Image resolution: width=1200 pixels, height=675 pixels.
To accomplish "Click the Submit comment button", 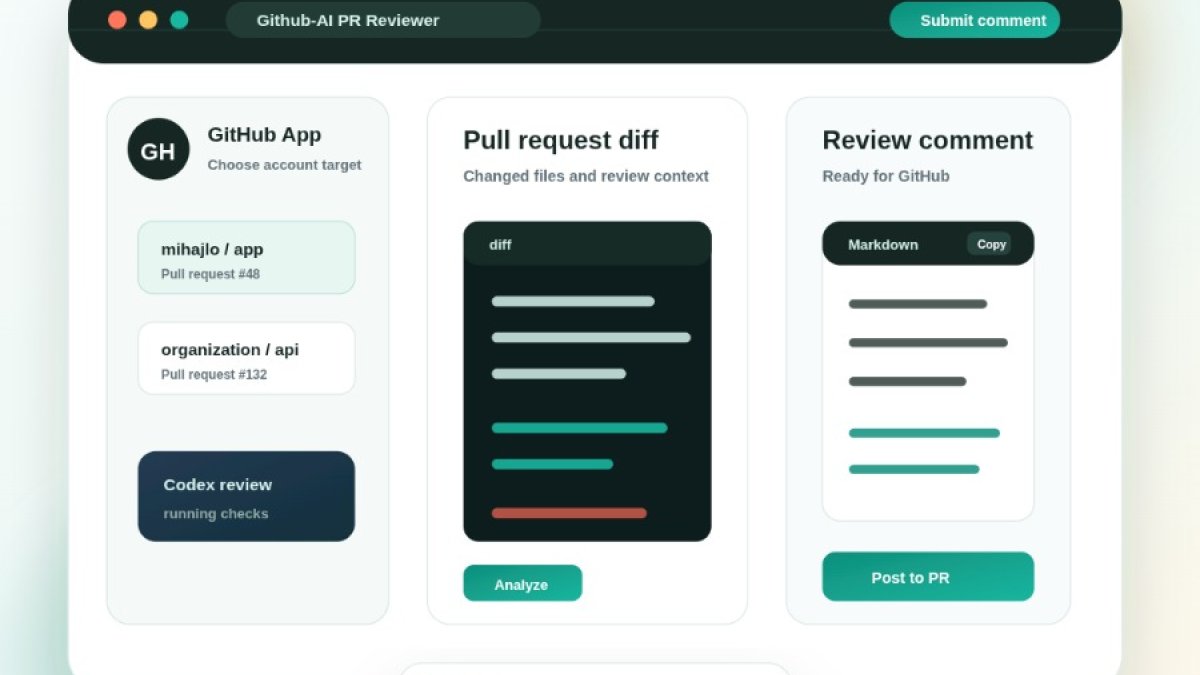I will coord(974,20).
